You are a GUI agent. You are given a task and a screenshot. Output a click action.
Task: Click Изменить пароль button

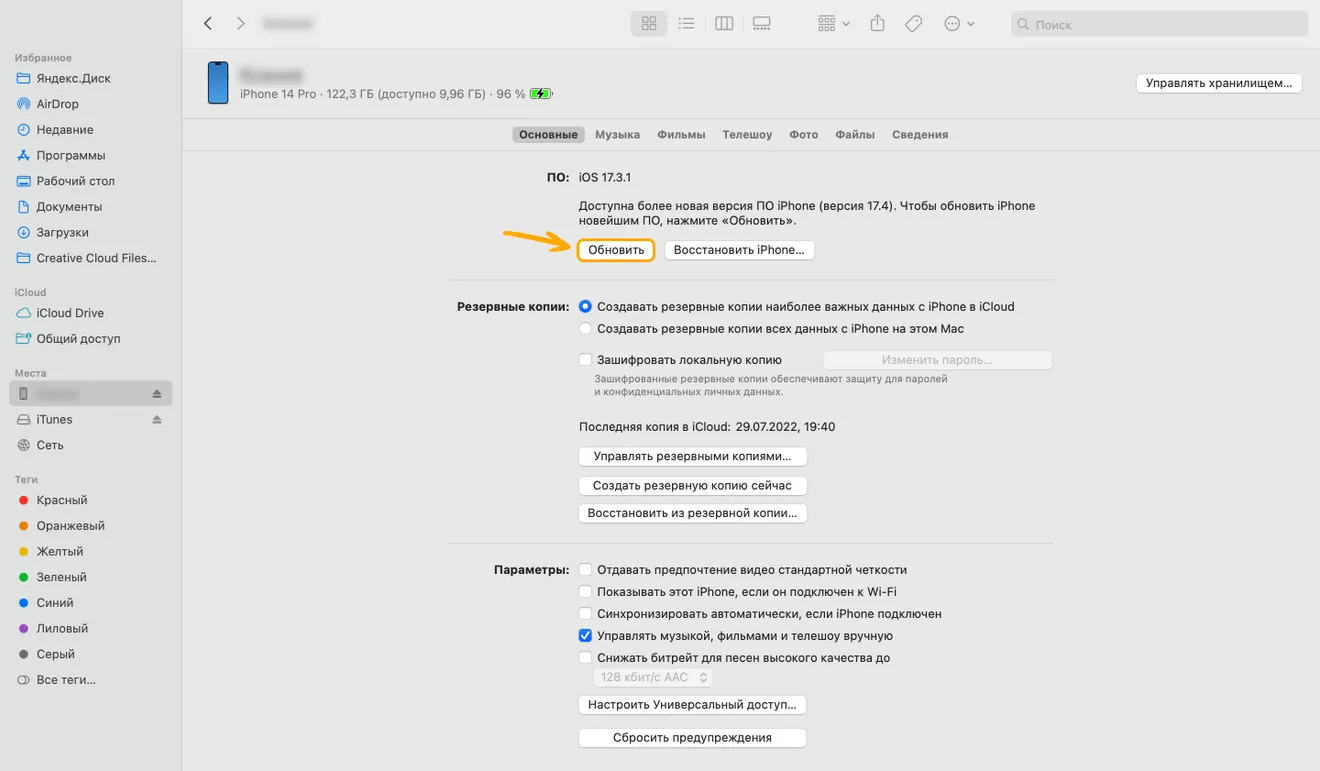(937, 360)
